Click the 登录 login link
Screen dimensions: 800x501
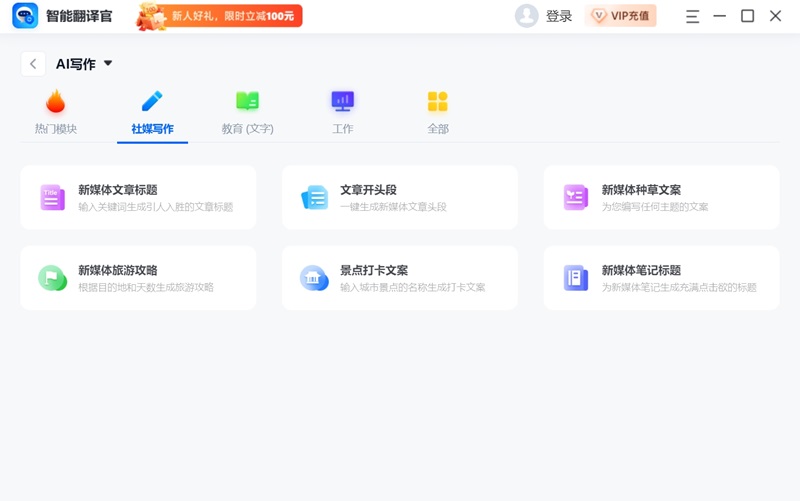click(559, 16)
